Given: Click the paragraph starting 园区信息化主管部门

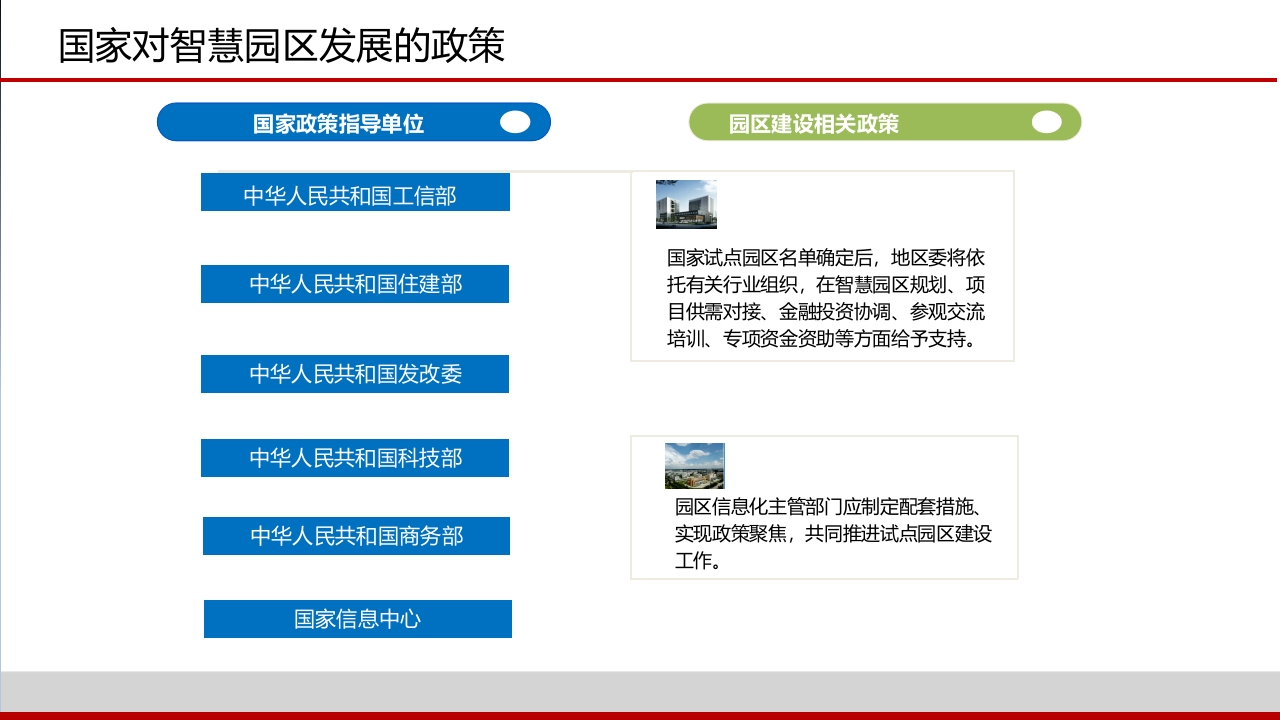Looking at the screenshot, I should click(833, 533).
